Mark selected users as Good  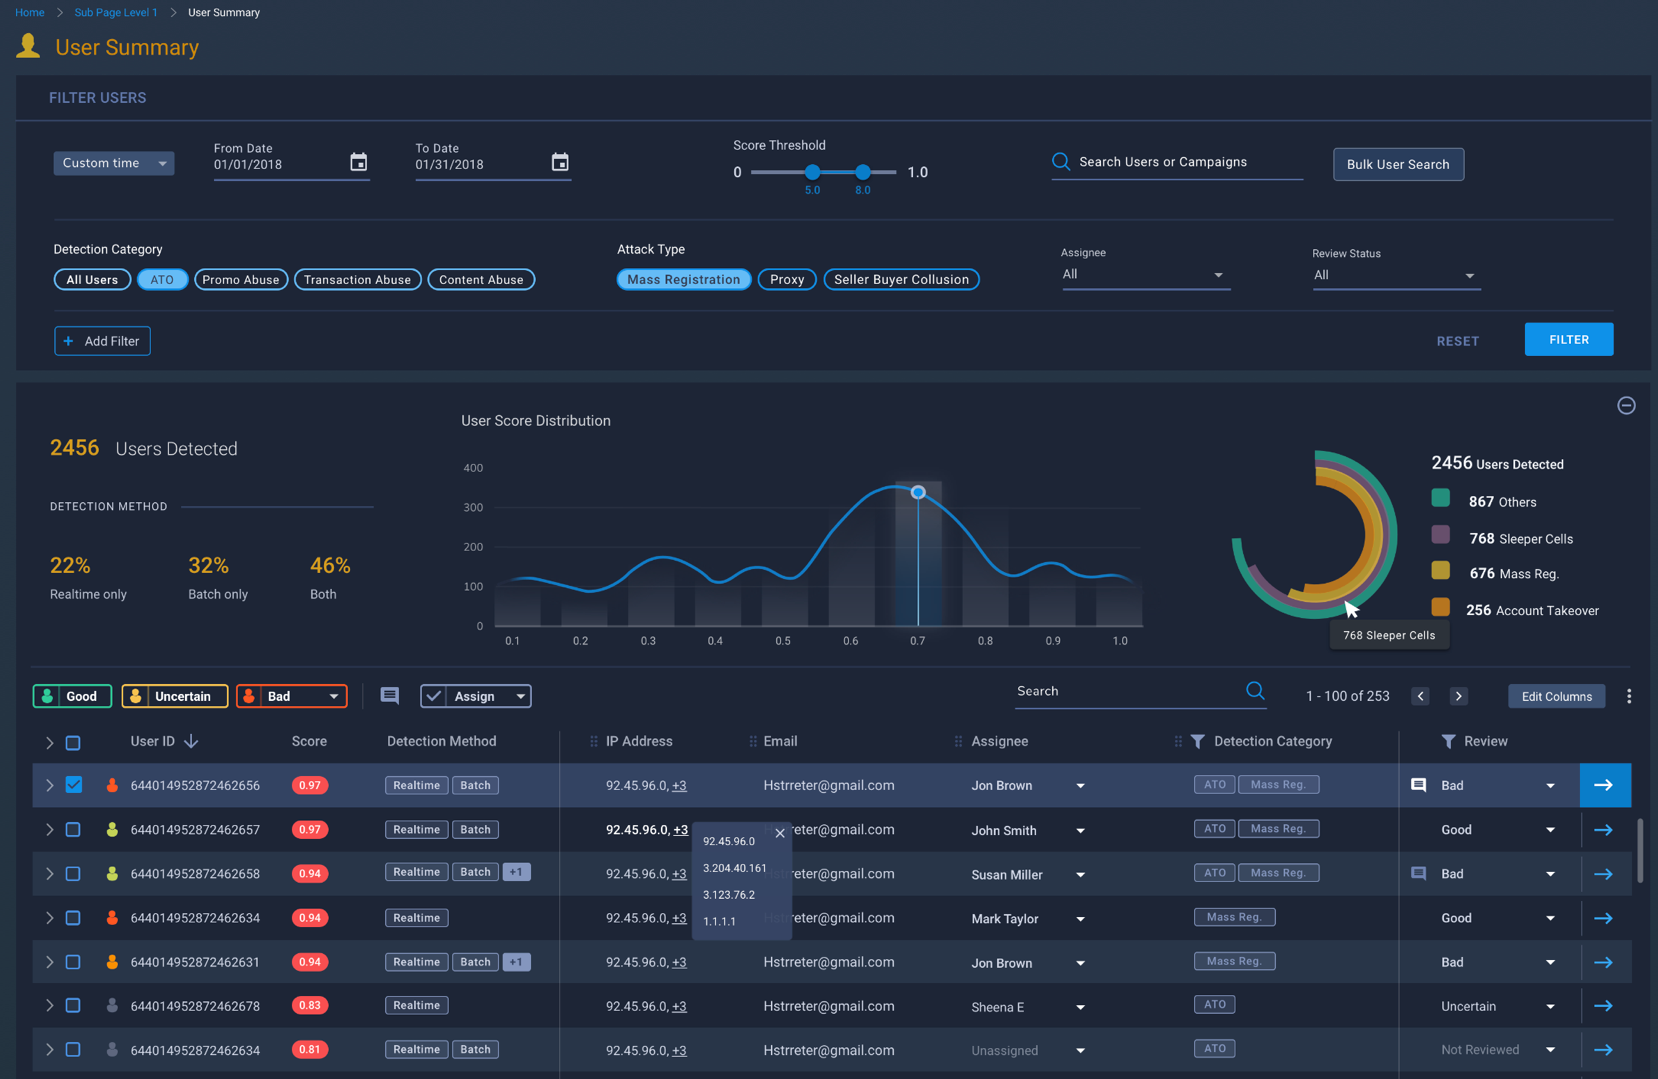72,696
